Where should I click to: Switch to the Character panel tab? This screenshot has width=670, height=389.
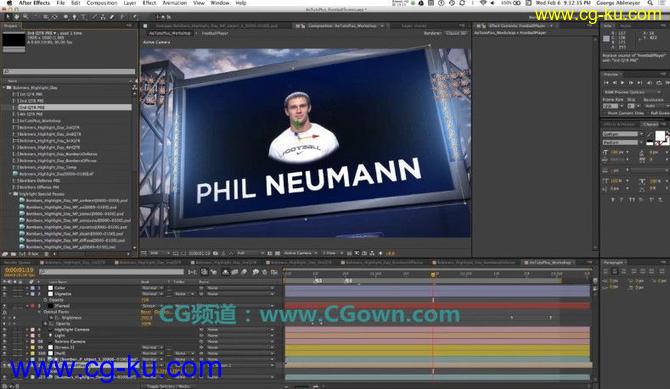[651, 124]
